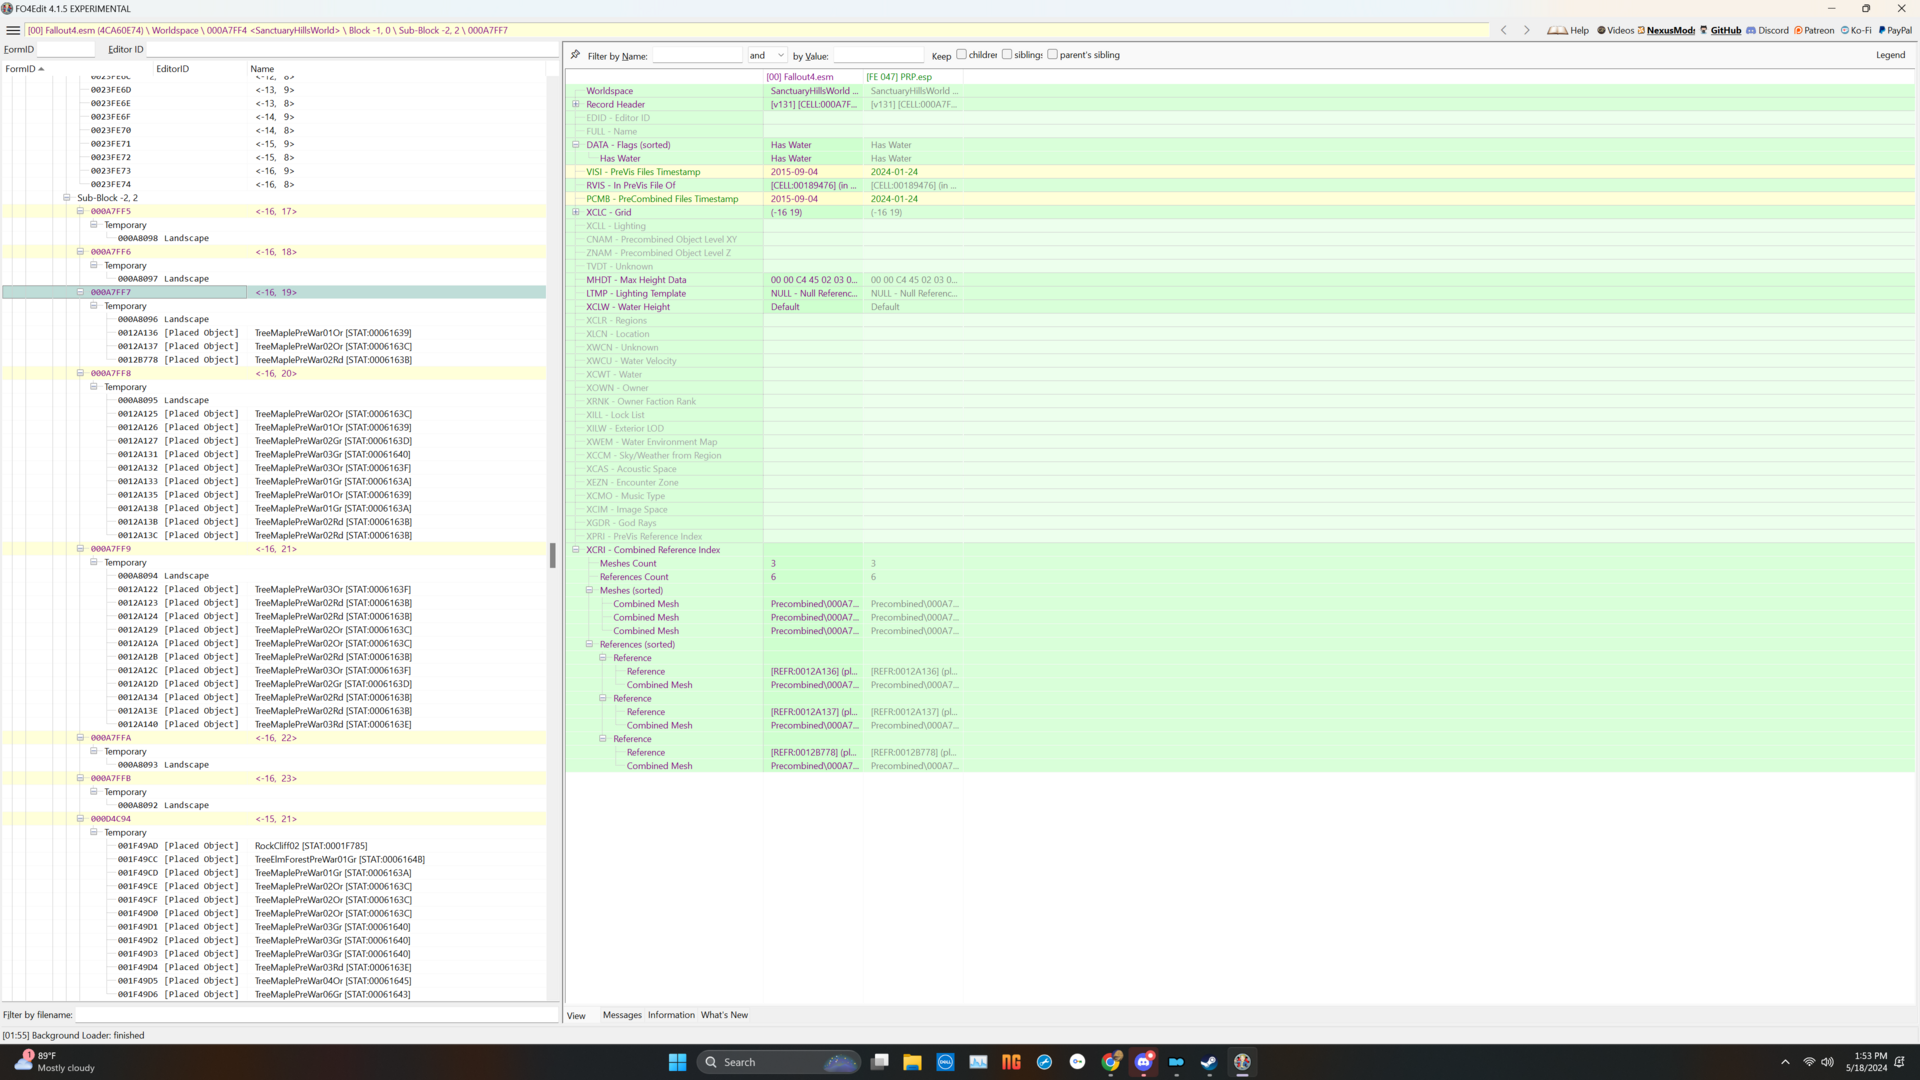Collapse the Meshes (sorted) group

(589, 590)
